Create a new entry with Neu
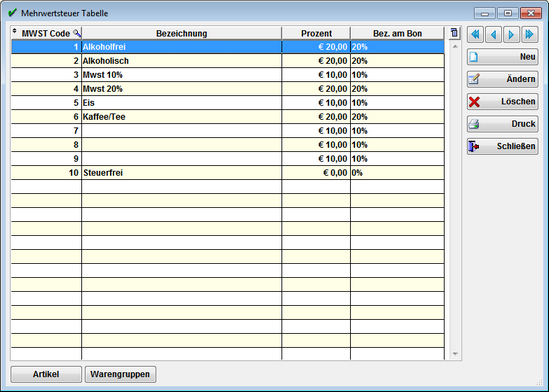549x392 pixels. (x=502, y=57)
